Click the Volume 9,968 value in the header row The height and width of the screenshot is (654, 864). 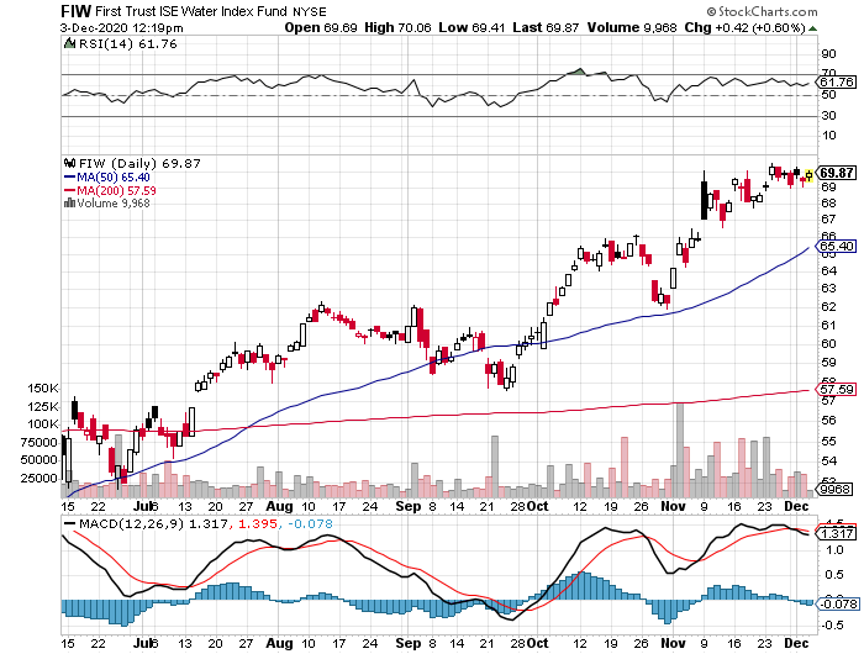tap(631, 28)
